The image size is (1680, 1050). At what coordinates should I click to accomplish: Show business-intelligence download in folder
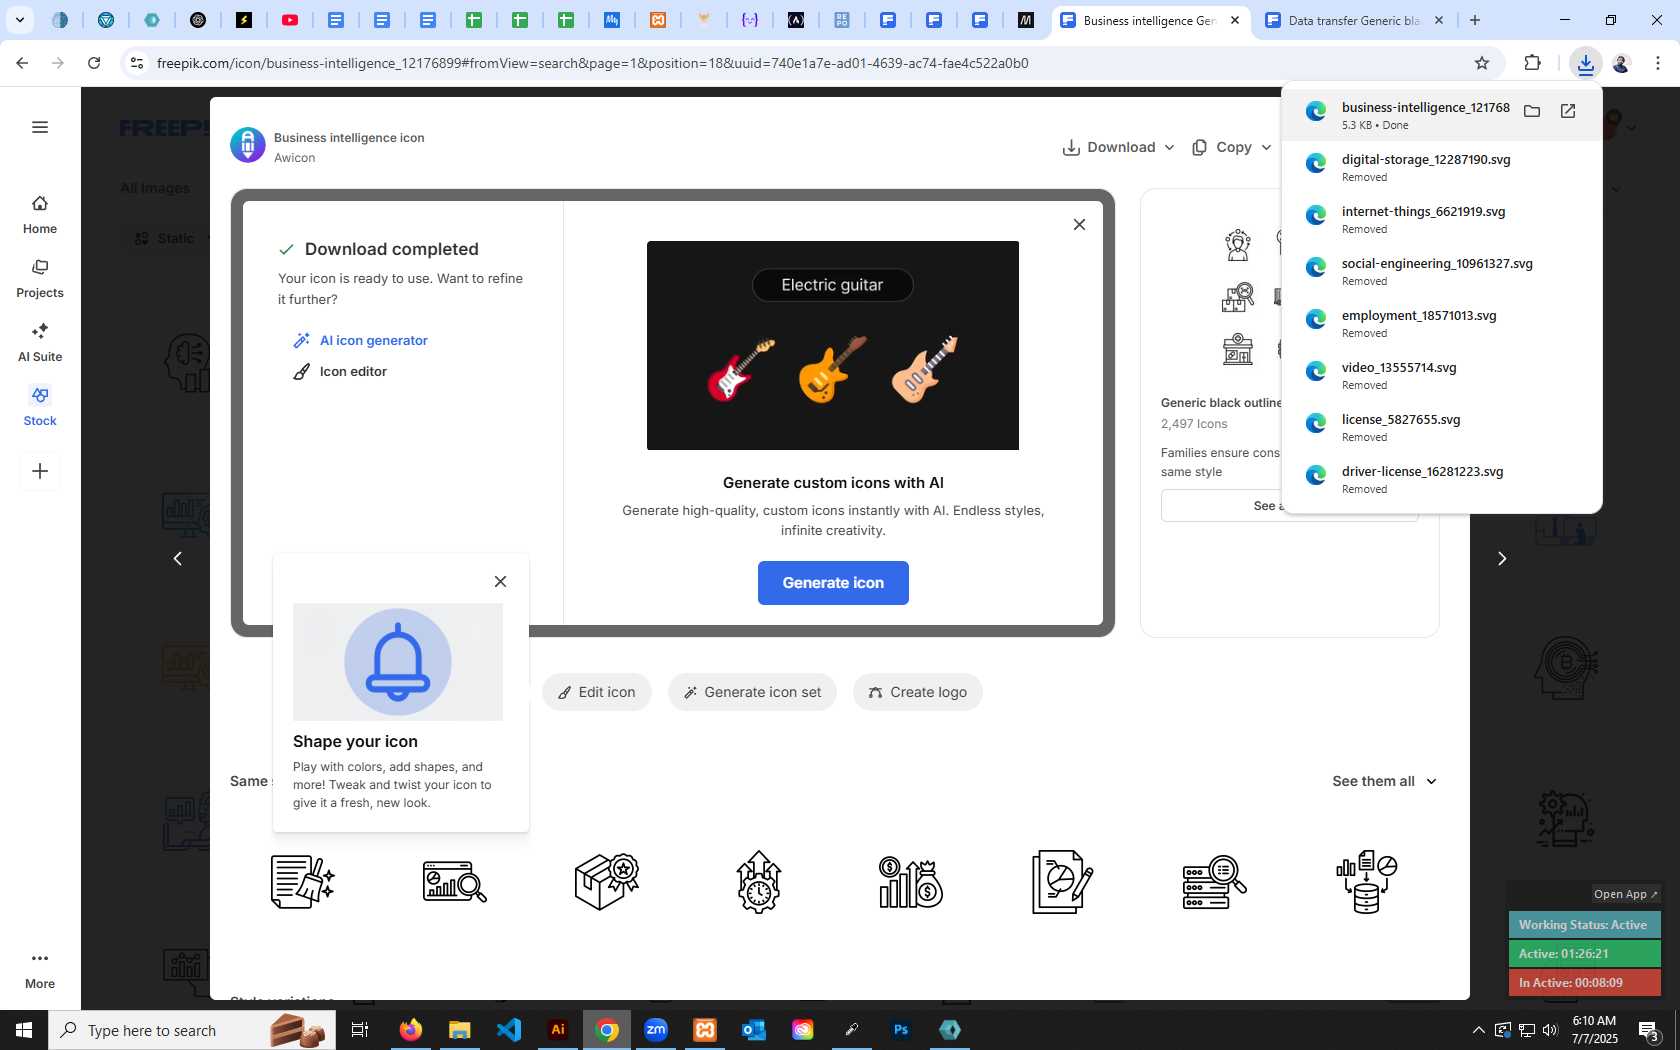pos(1532,111)
